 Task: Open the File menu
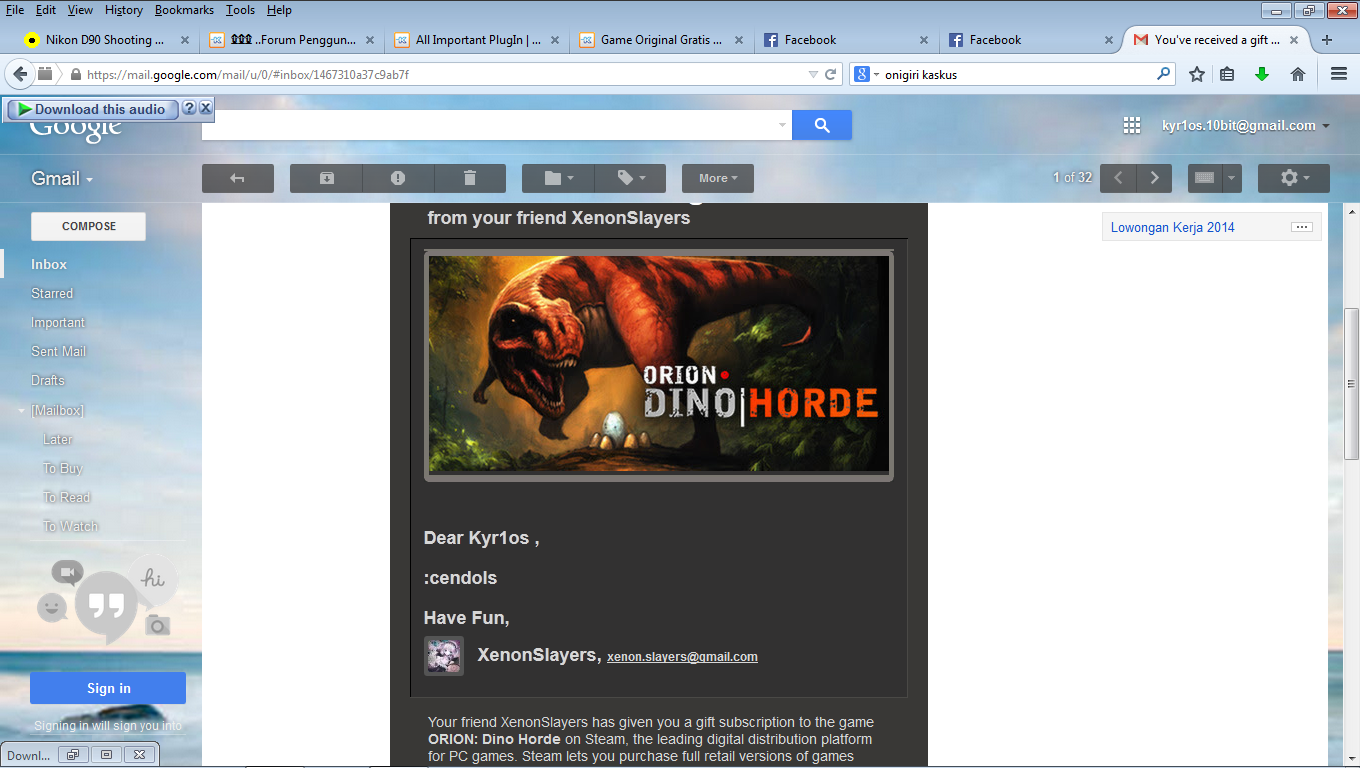point(15,10)
